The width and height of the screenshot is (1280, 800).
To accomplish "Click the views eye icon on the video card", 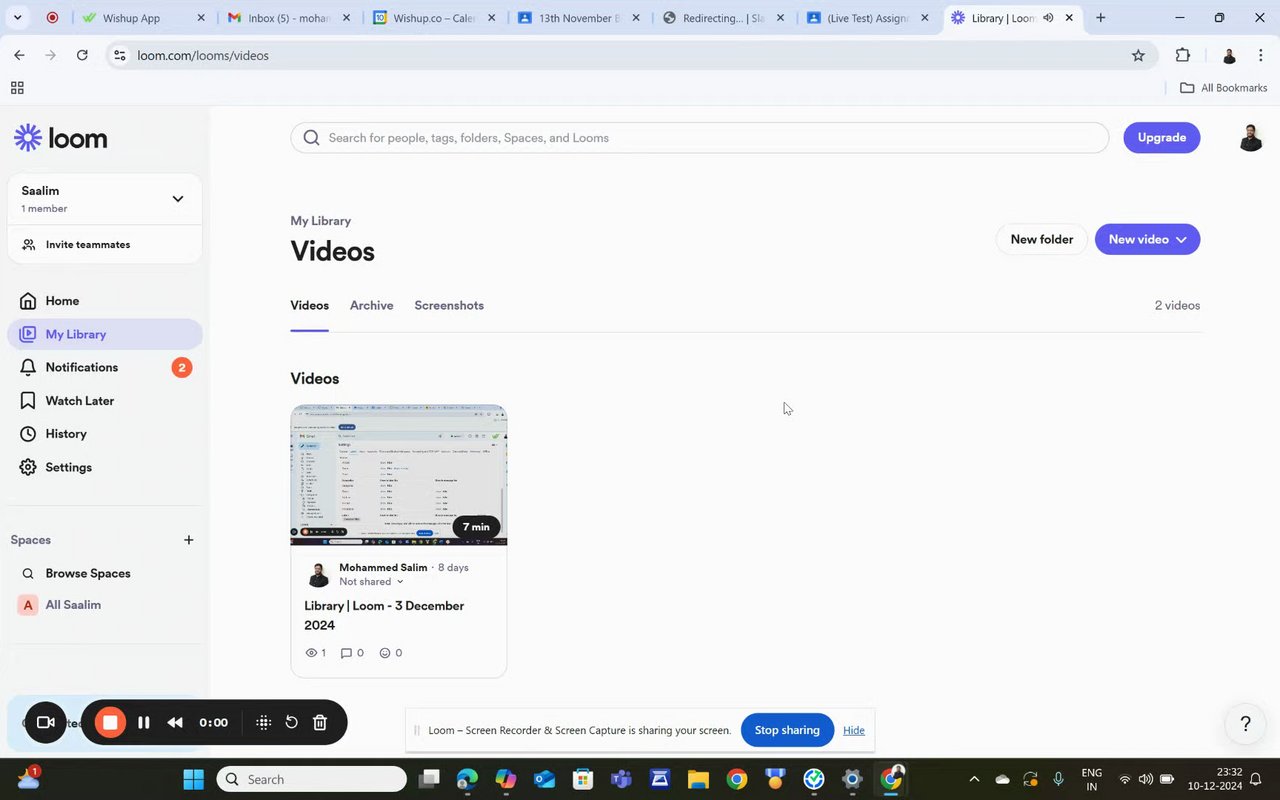I will coord(310,653).
